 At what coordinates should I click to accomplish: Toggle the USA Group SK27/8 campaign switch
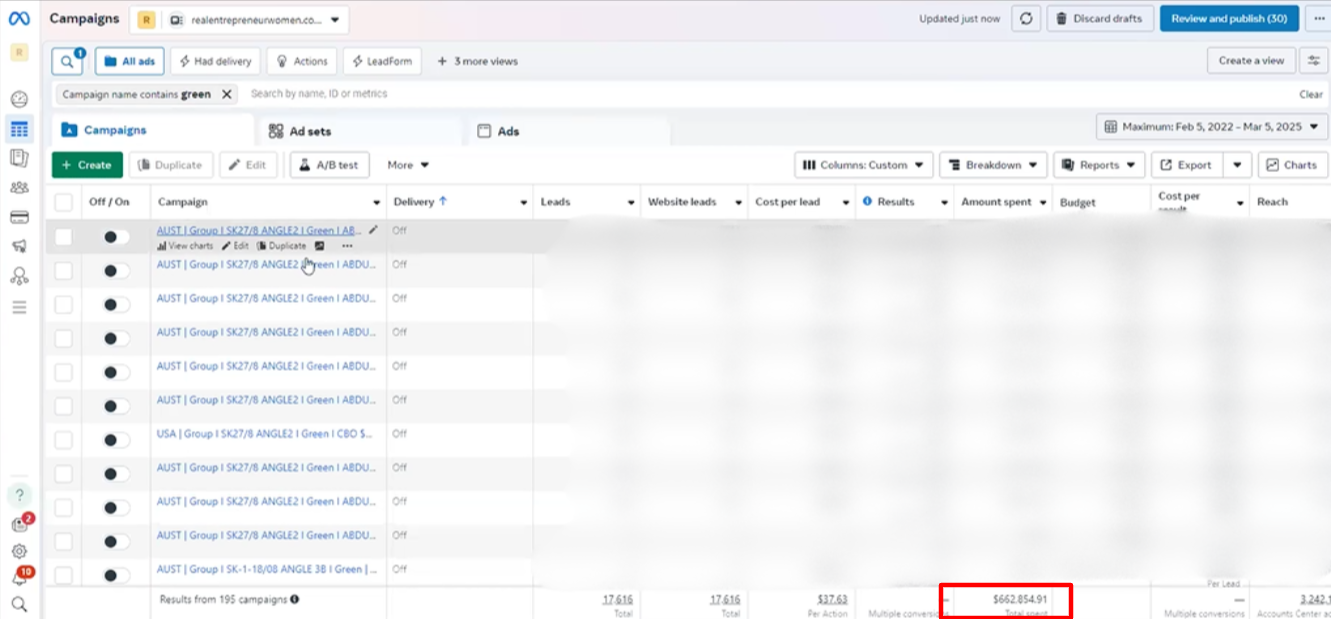pos(116,440)
